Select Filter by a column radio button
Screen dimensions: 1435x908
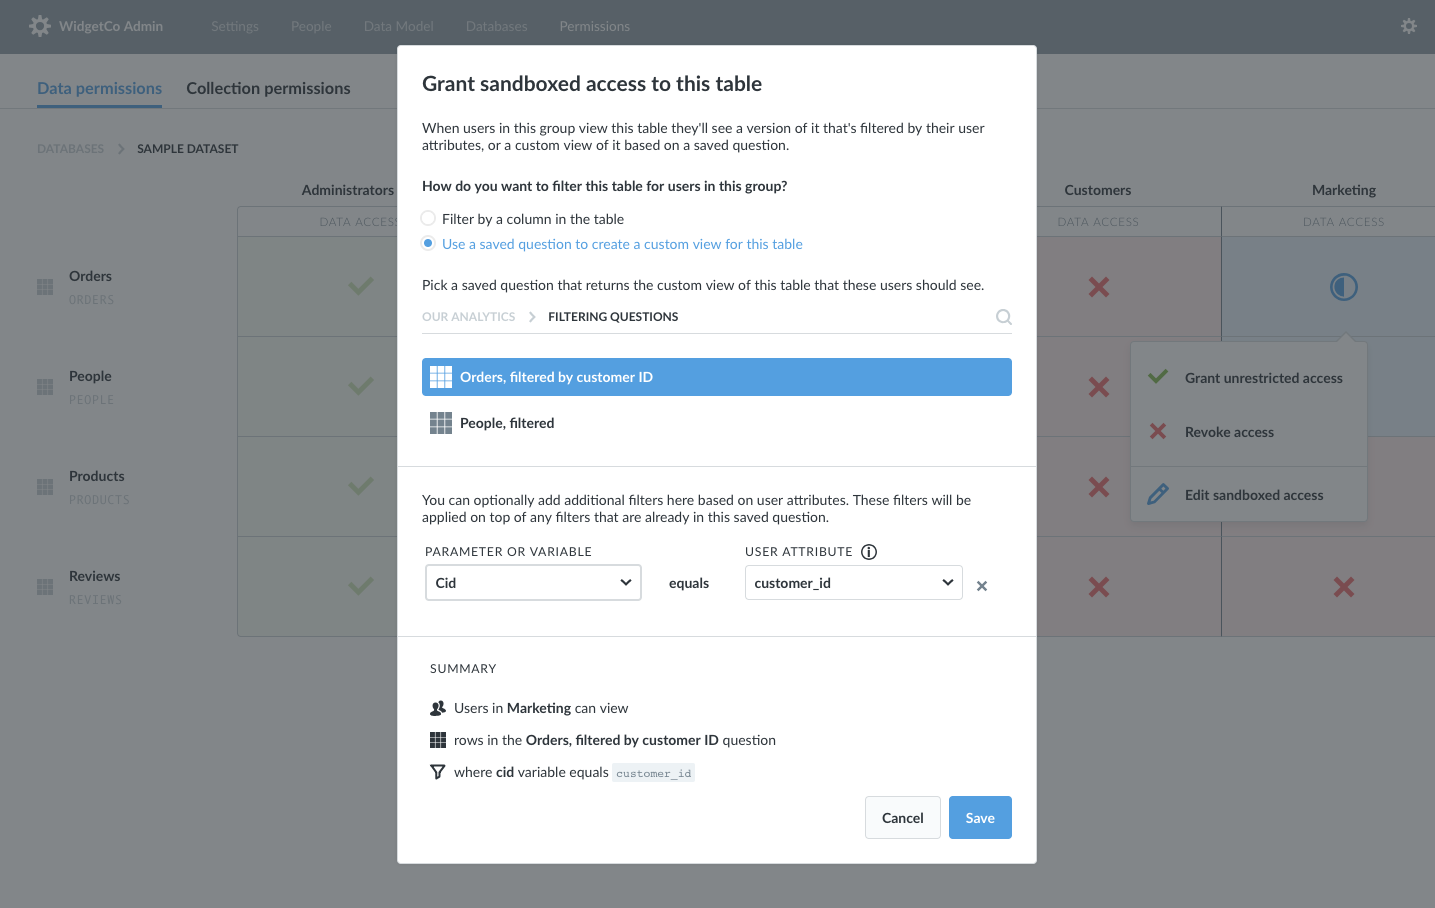(428, 218)
